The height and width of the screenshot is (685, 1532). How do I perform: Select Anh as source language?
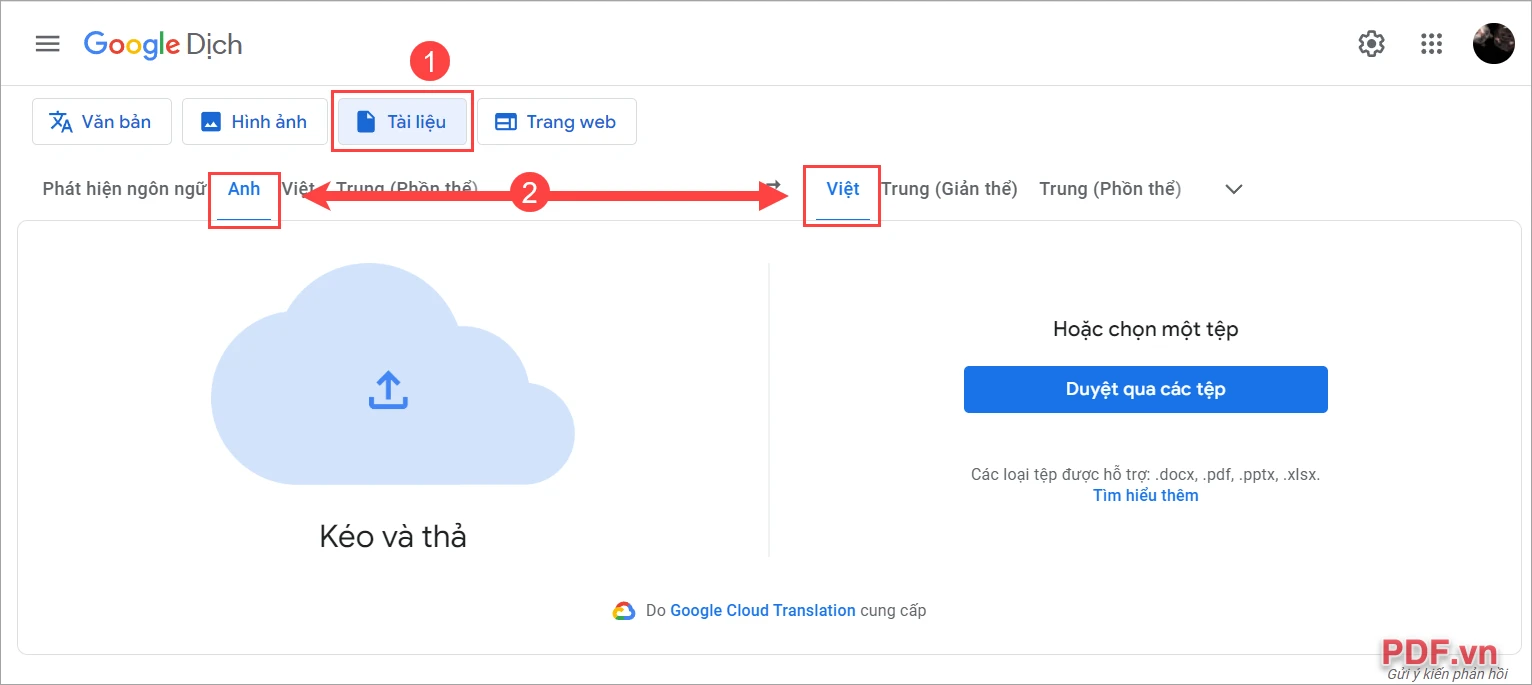pos(244,189)
